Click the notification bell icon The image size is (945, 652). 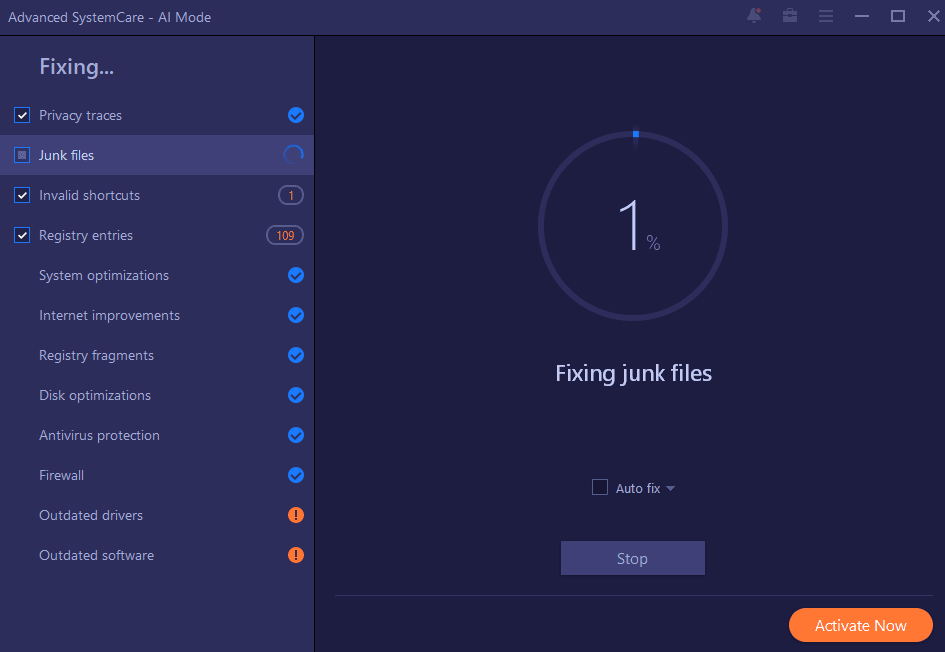pyautogui.click(x=754, y=16)
